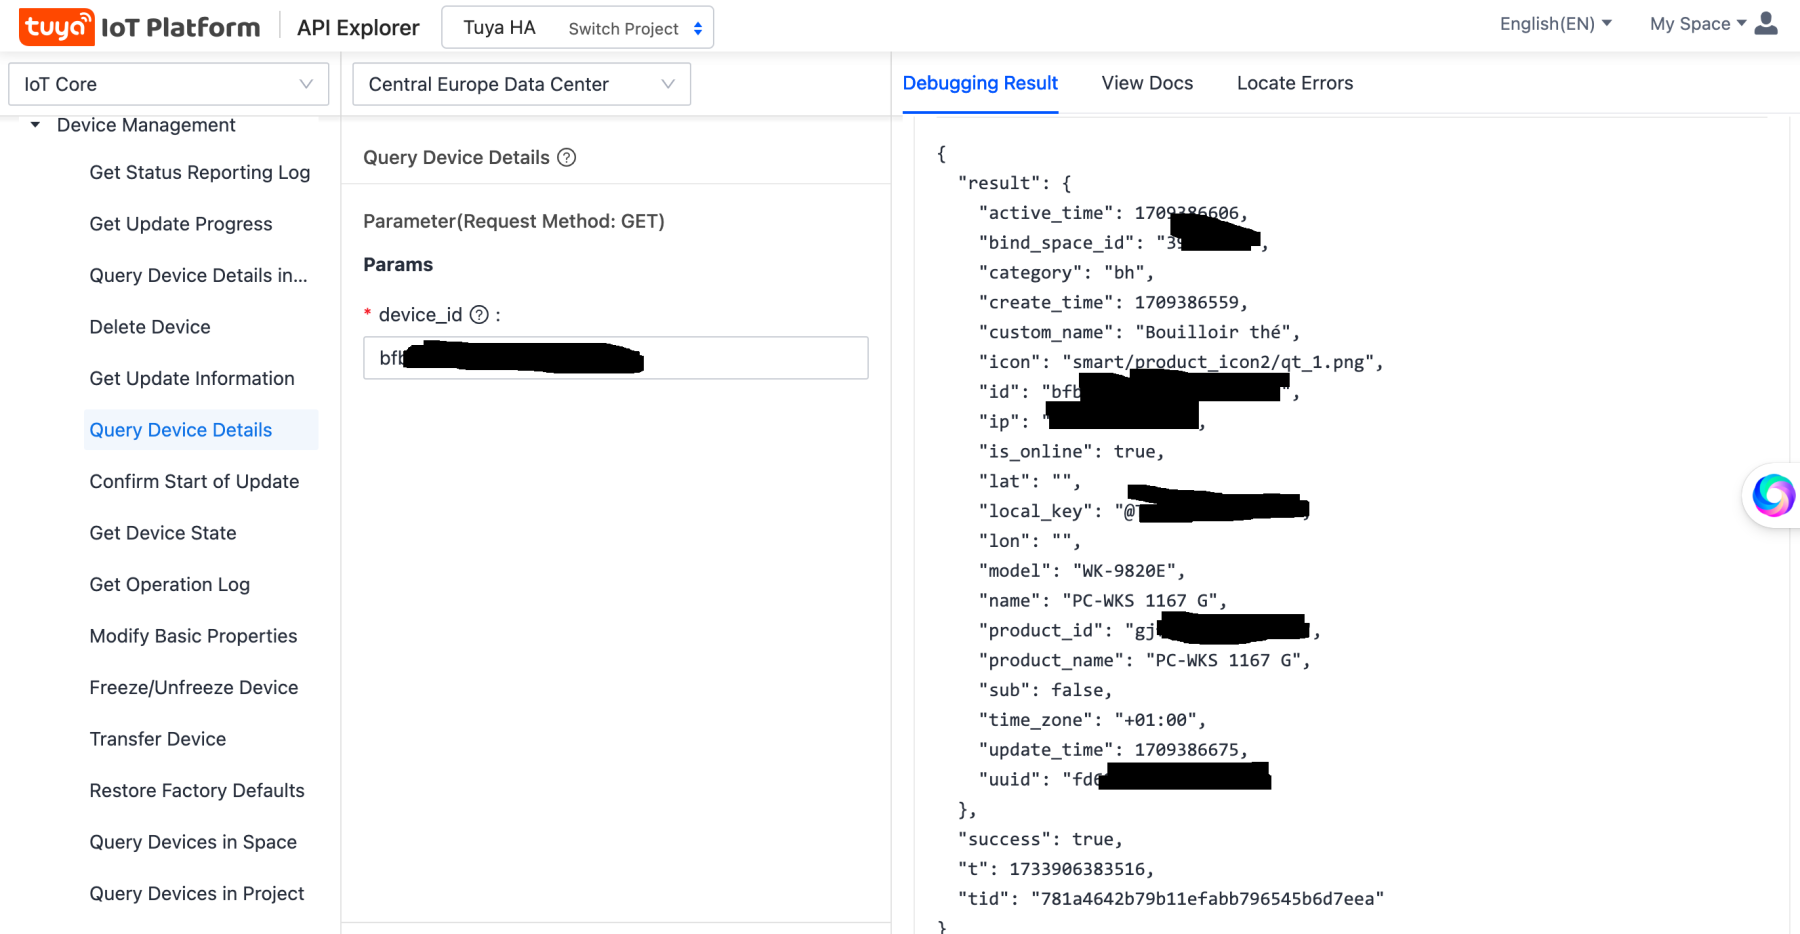The image size is (1800, 934).
Task: Select Get Update Information
Action: tap(192, 378)
